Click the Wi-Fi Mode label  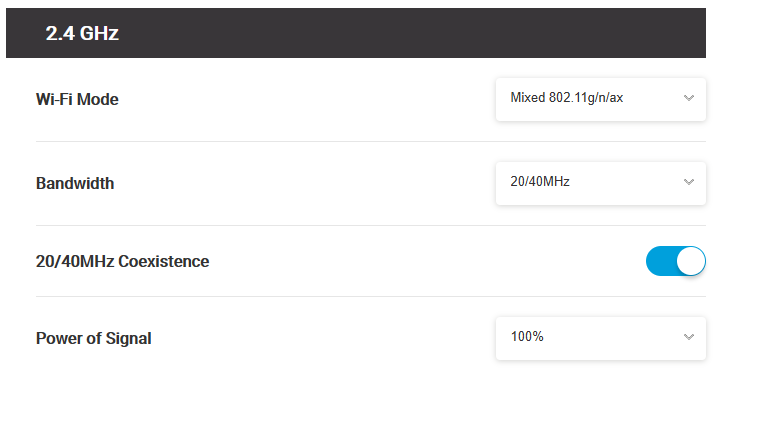click(77, 99)
